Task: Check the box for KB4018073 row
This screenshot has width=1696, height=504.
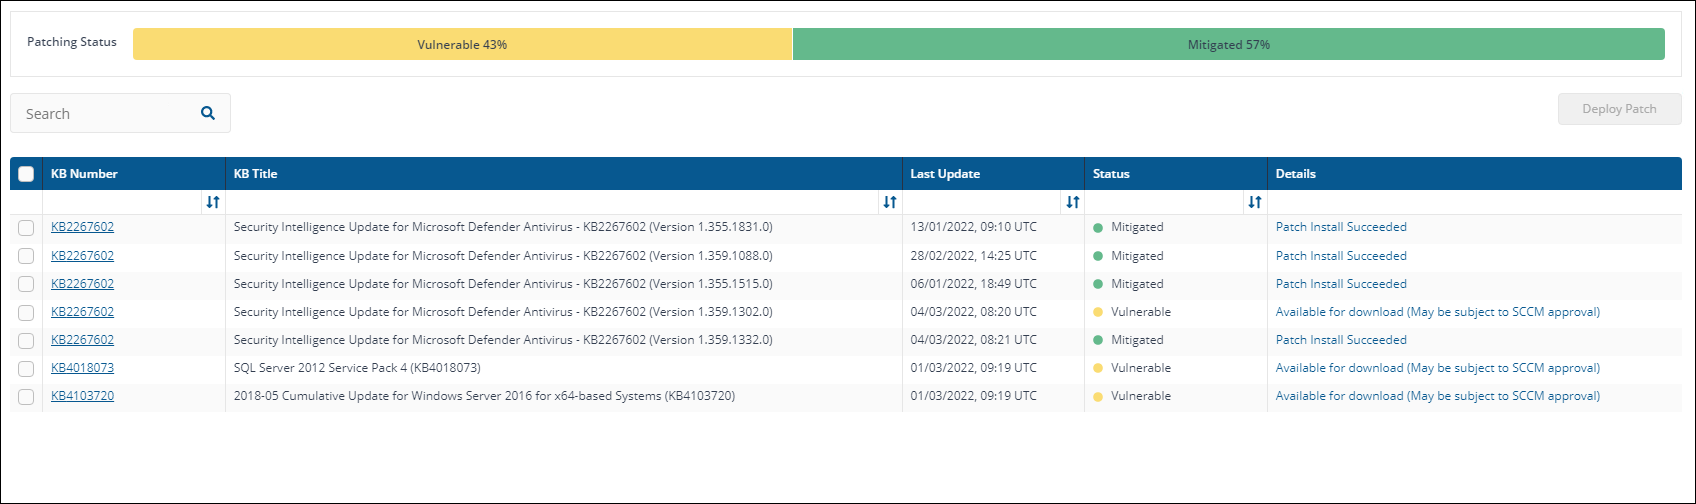Action: pos(26,368)
